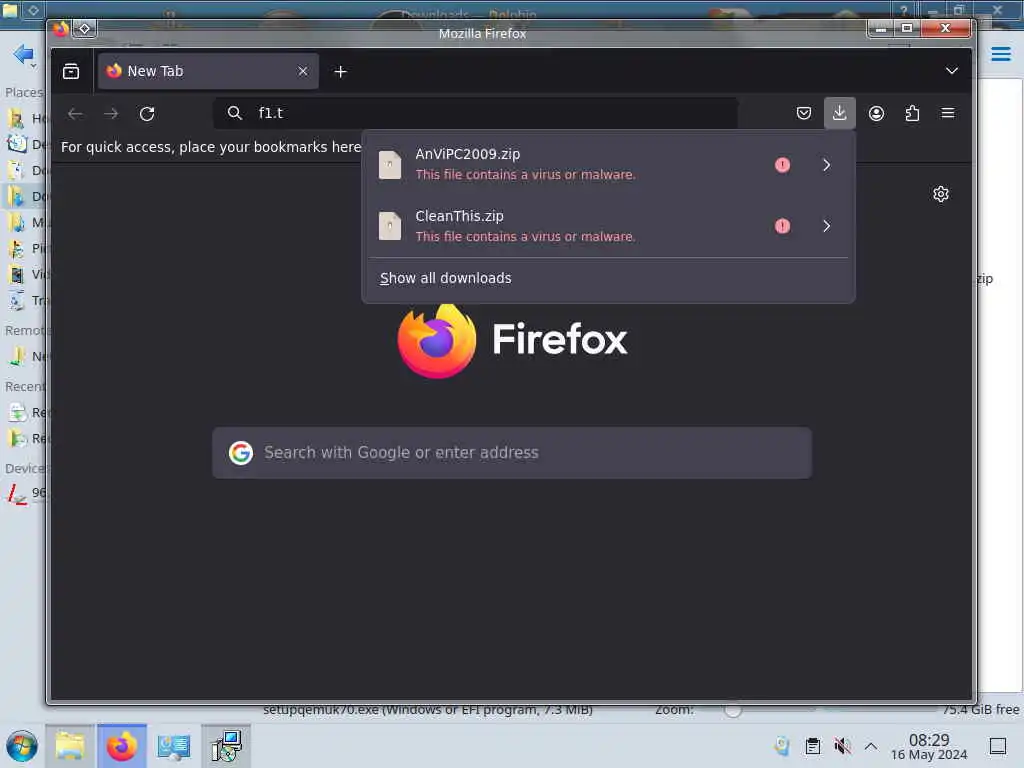Open a new tab with plus button
This screenshot has width=1024, height=768.
pyautogui.click(x=340, y=72)
